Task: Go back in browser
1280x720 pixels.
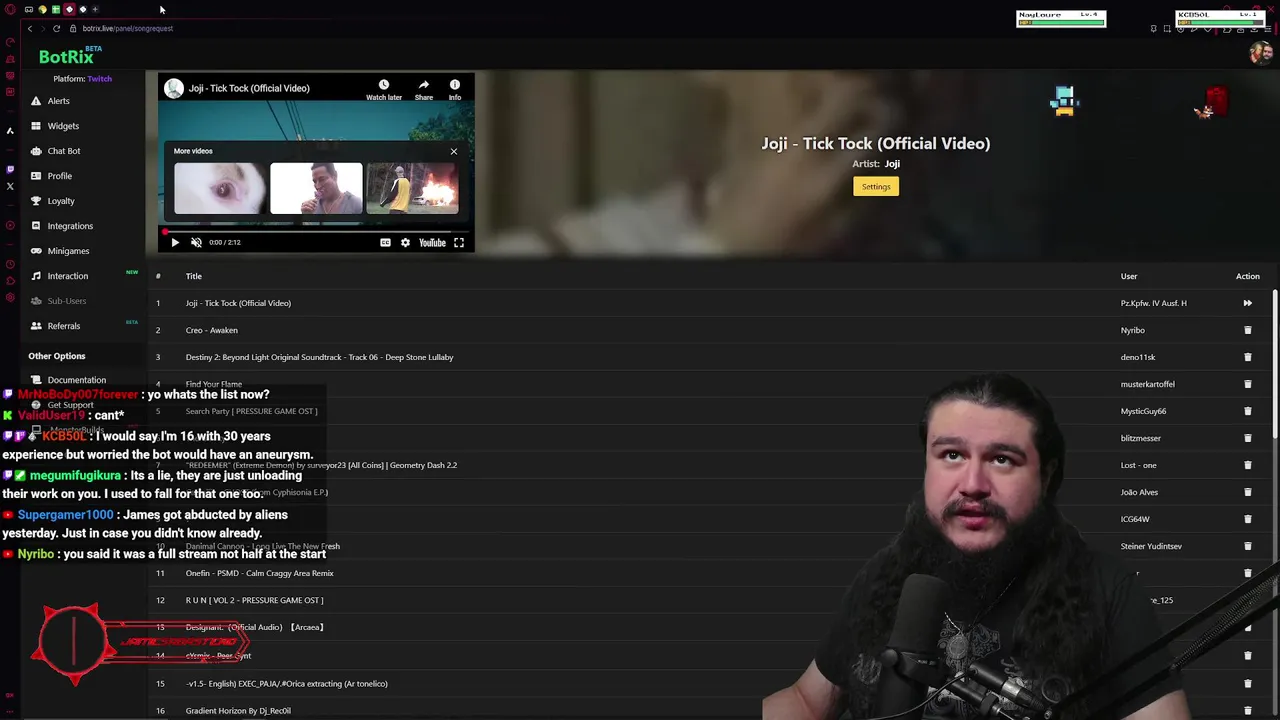Action: pos(30,28)
